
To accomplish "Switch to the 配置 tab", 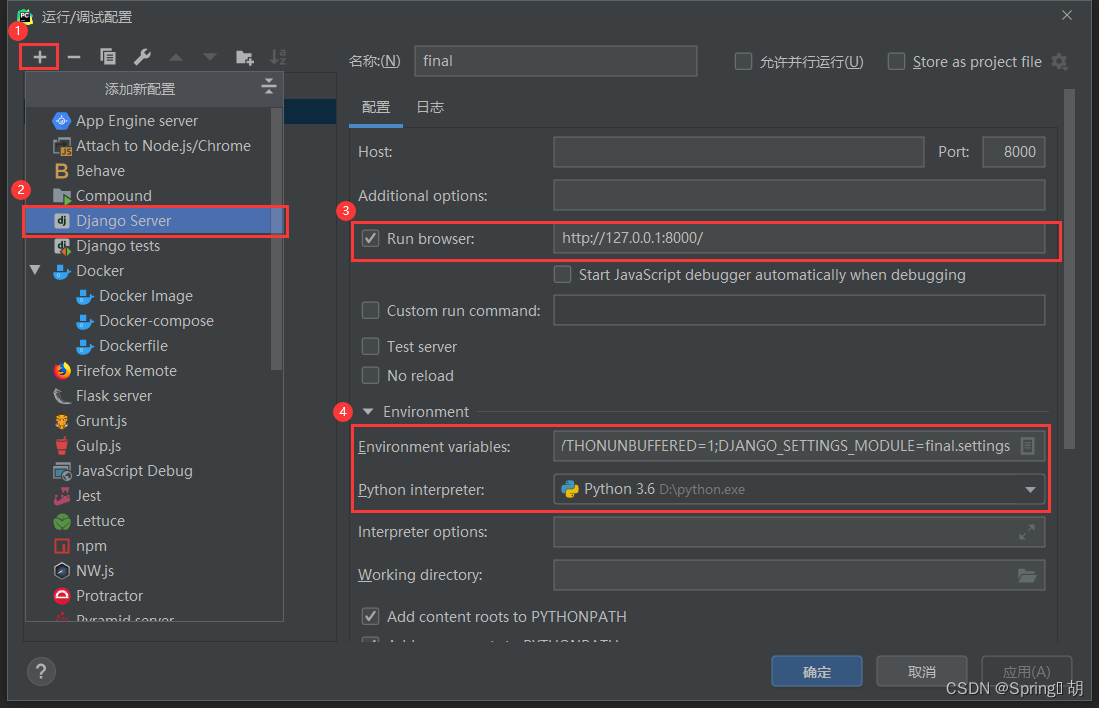I will click(x=376, y=107).
